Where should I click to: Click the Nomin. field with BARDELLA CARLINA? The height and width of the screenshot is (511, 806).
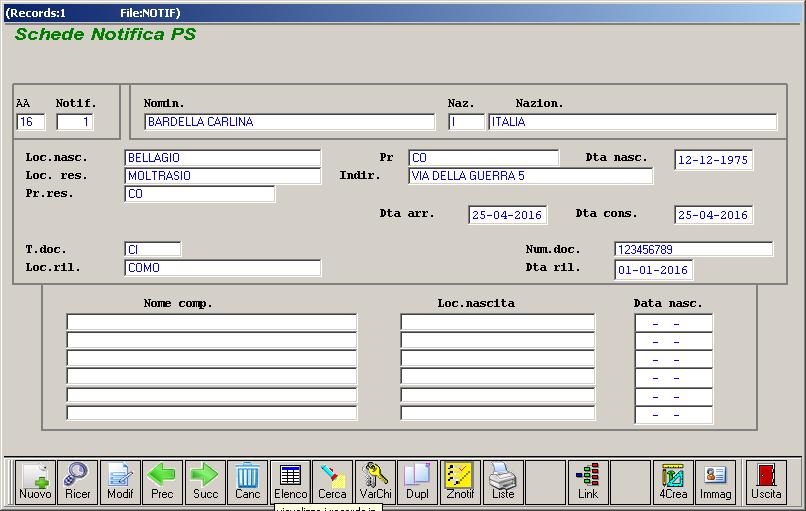click(289, 122)
